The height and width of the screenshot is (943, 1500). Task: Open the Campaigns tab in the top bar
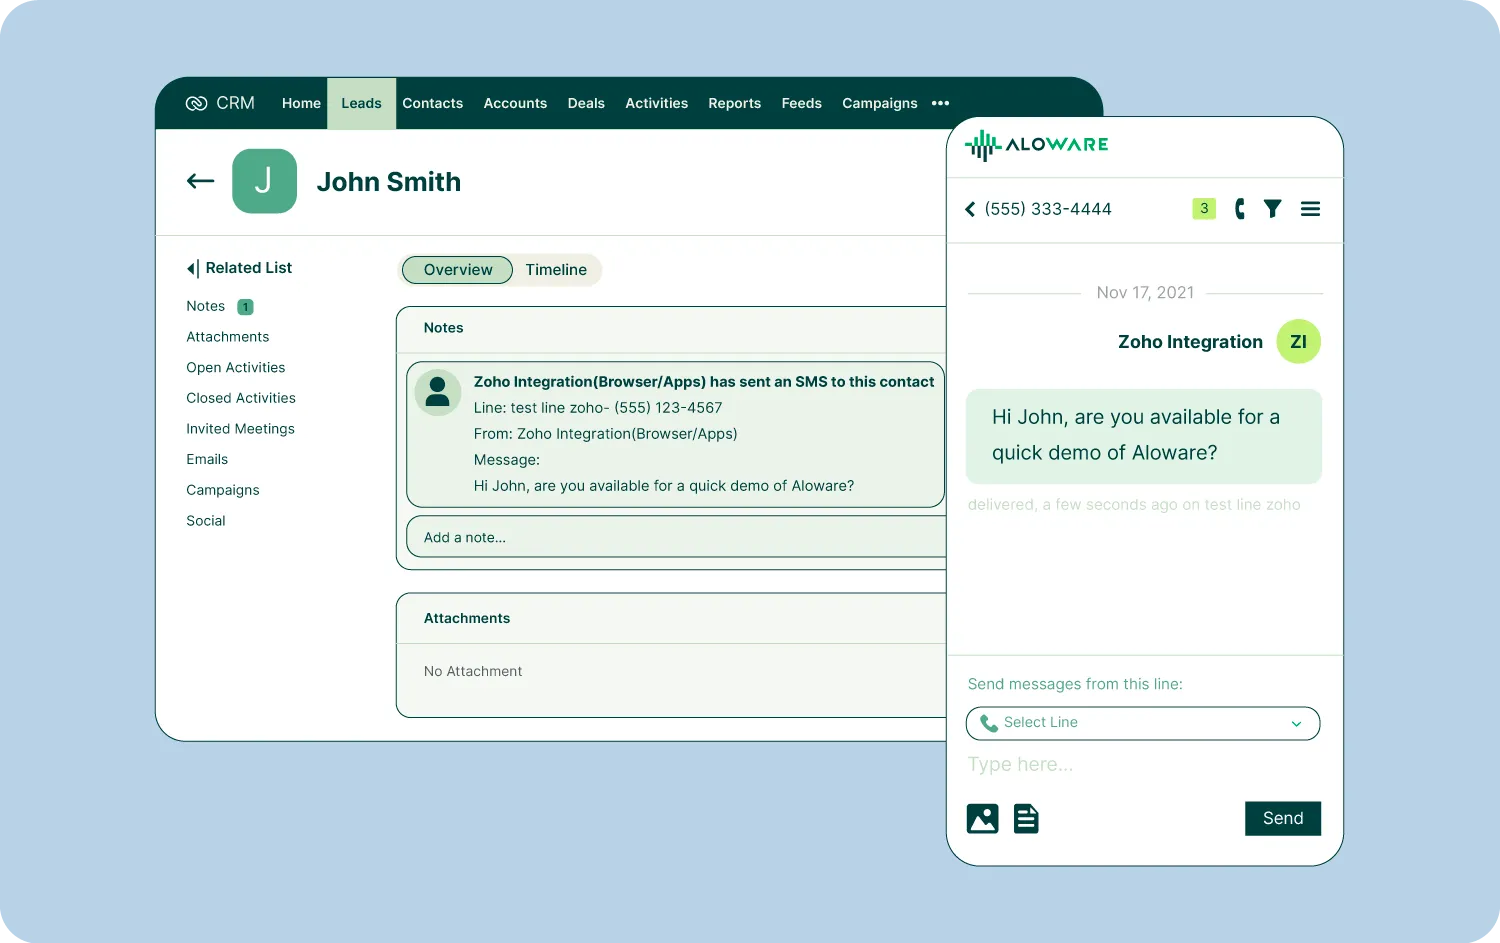click(879, 103)
